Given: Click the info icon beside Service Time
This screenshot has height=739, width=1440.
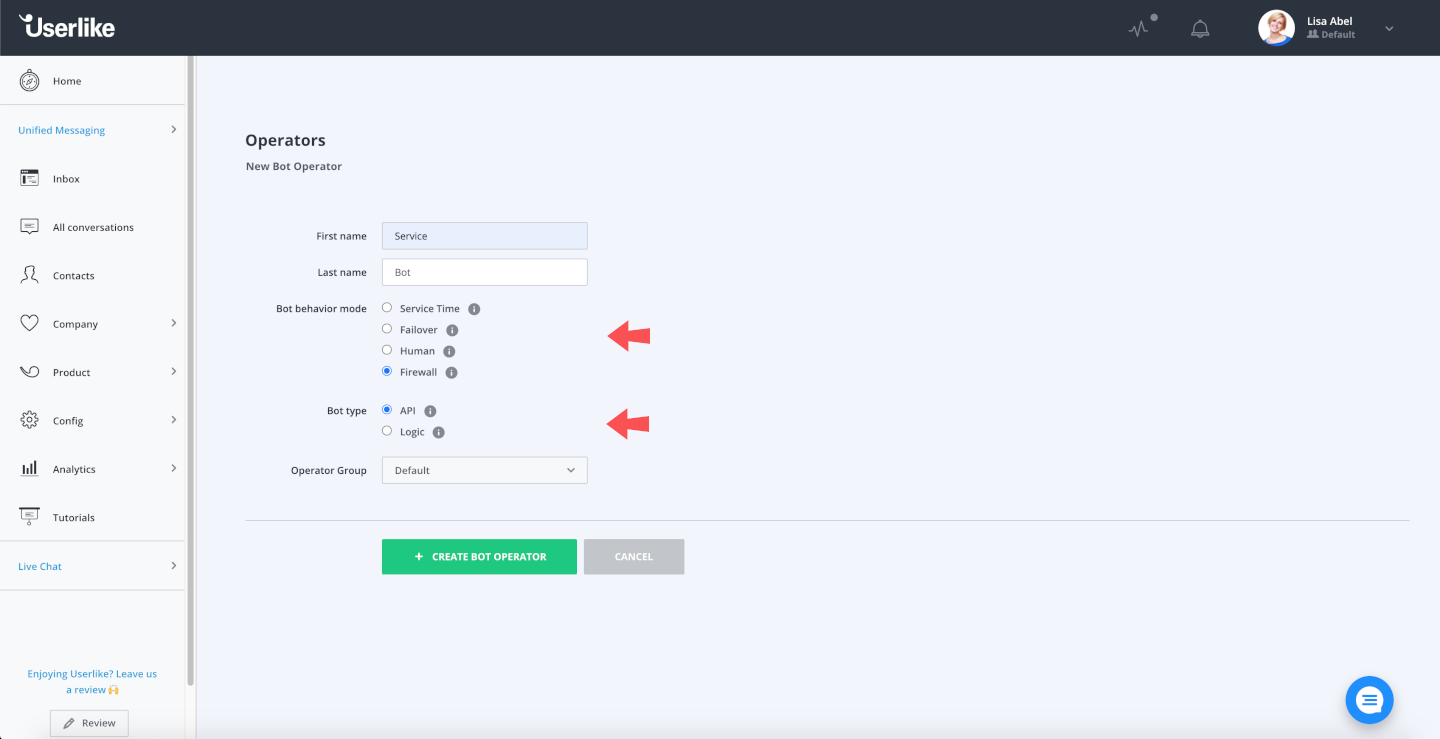Looking at the screenshot, I should click(x=474, y=309).
